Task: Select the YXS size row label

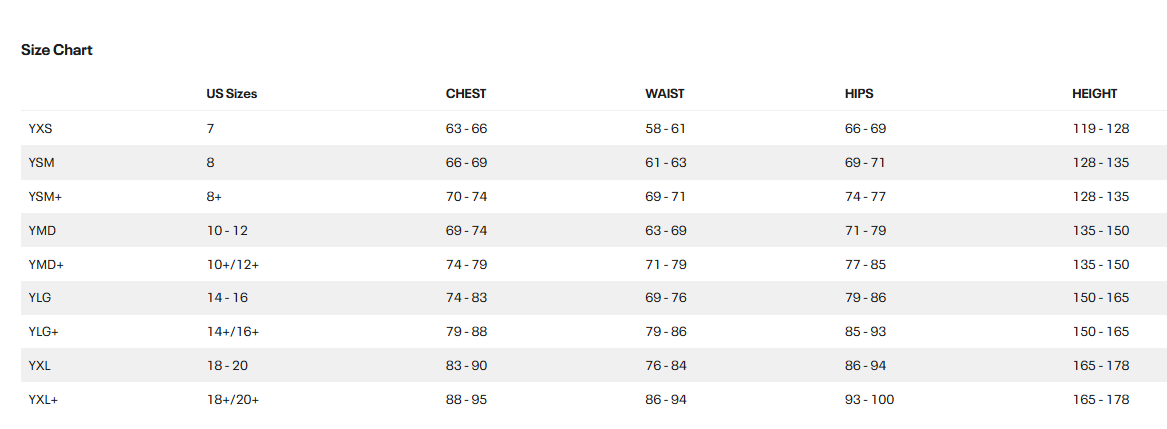Action: click(x=41, y=129)
